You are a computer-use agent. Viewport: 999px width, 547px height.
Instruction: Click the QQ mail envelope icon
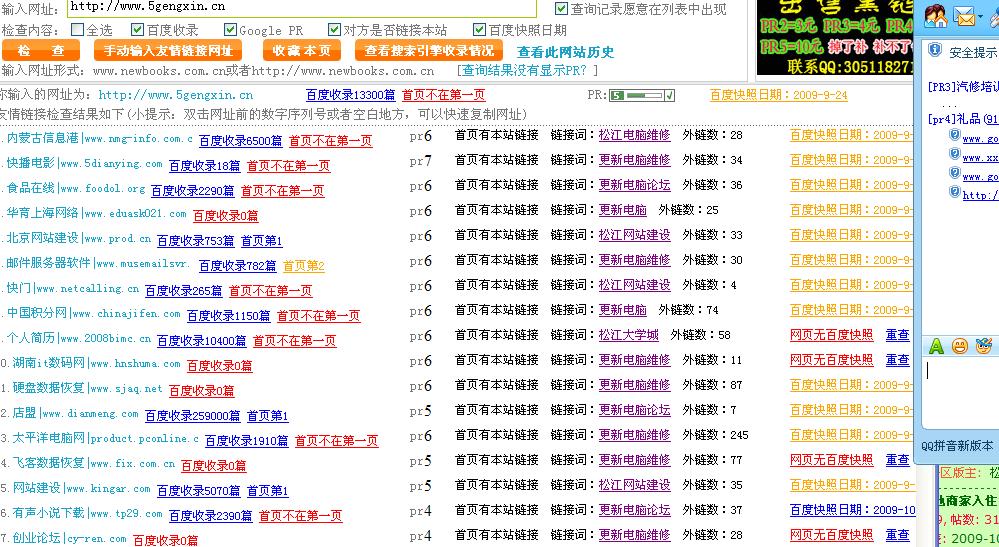pos(965,17)
